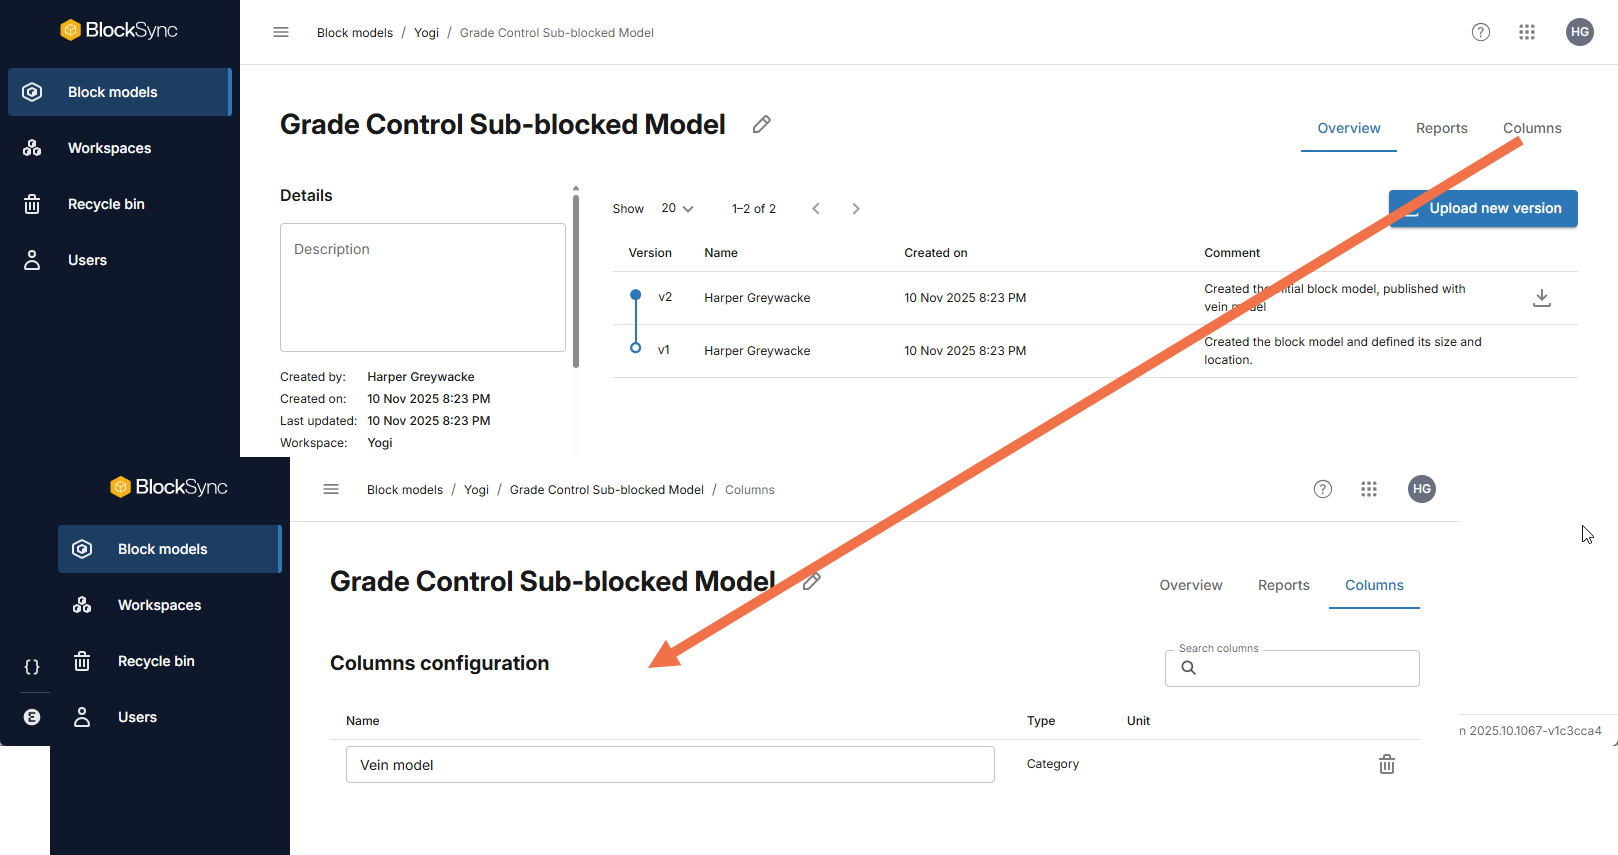Select the Overview tab in lower panel
Screen dimensions: 1618x855
pyautogui.click(x=1190, y=585)
